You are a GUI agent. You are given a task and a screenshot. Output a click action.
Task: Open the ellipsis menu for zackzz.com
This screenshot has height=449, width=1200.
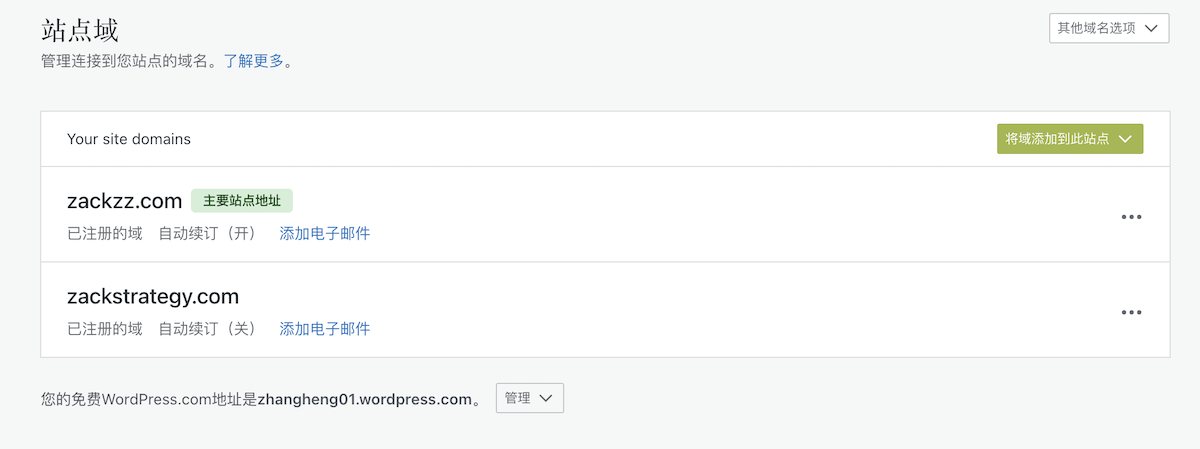click(1131, 216)
